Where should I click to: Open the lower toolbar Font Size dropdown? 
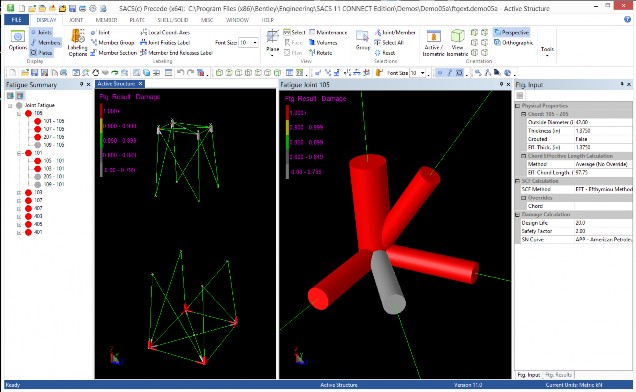[422, 73]
